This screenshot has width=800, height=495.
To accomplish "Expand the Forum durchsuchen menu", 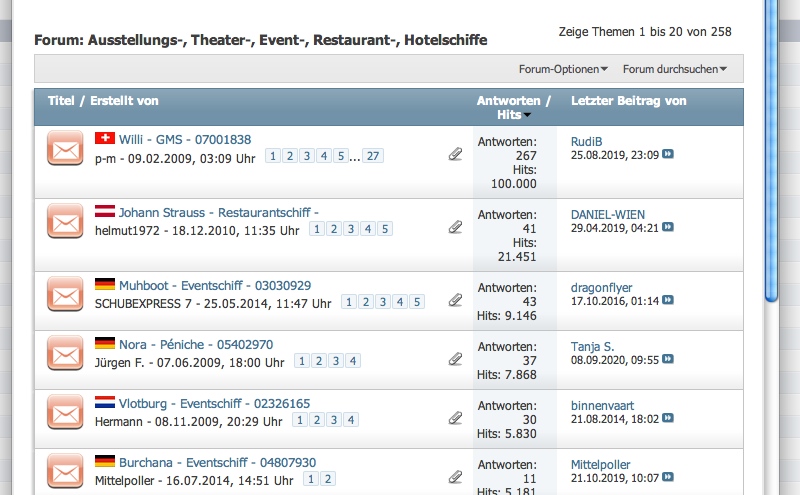I will point(674,69).
